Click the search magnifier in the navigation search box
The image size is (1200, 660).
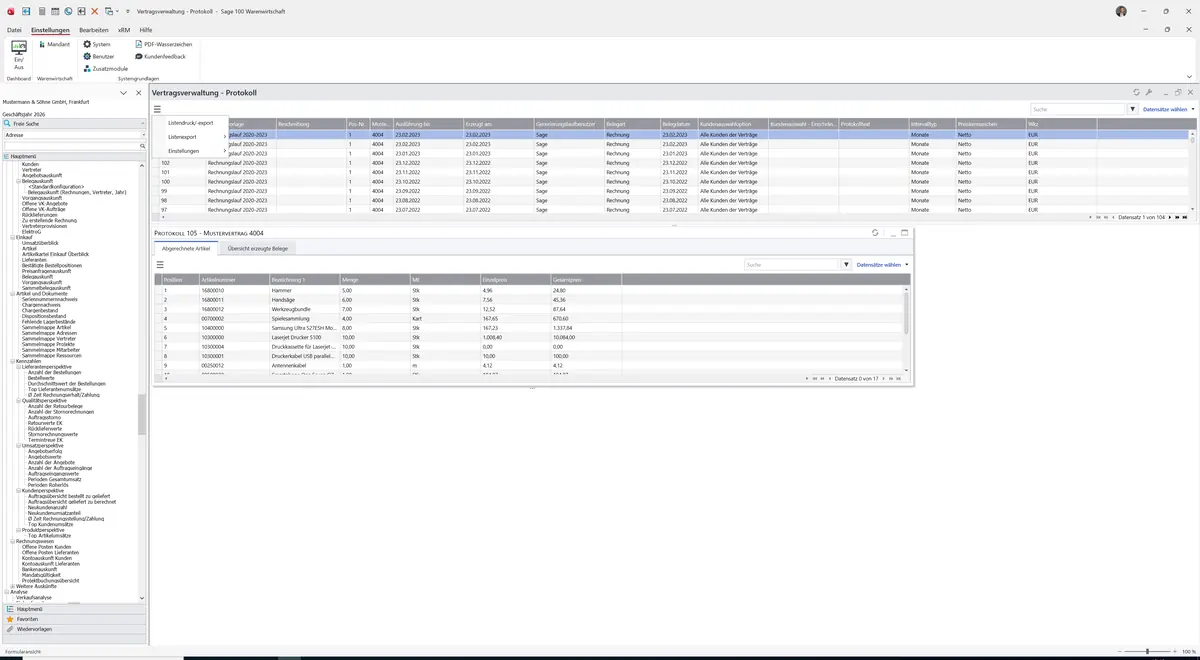[142, 146]
